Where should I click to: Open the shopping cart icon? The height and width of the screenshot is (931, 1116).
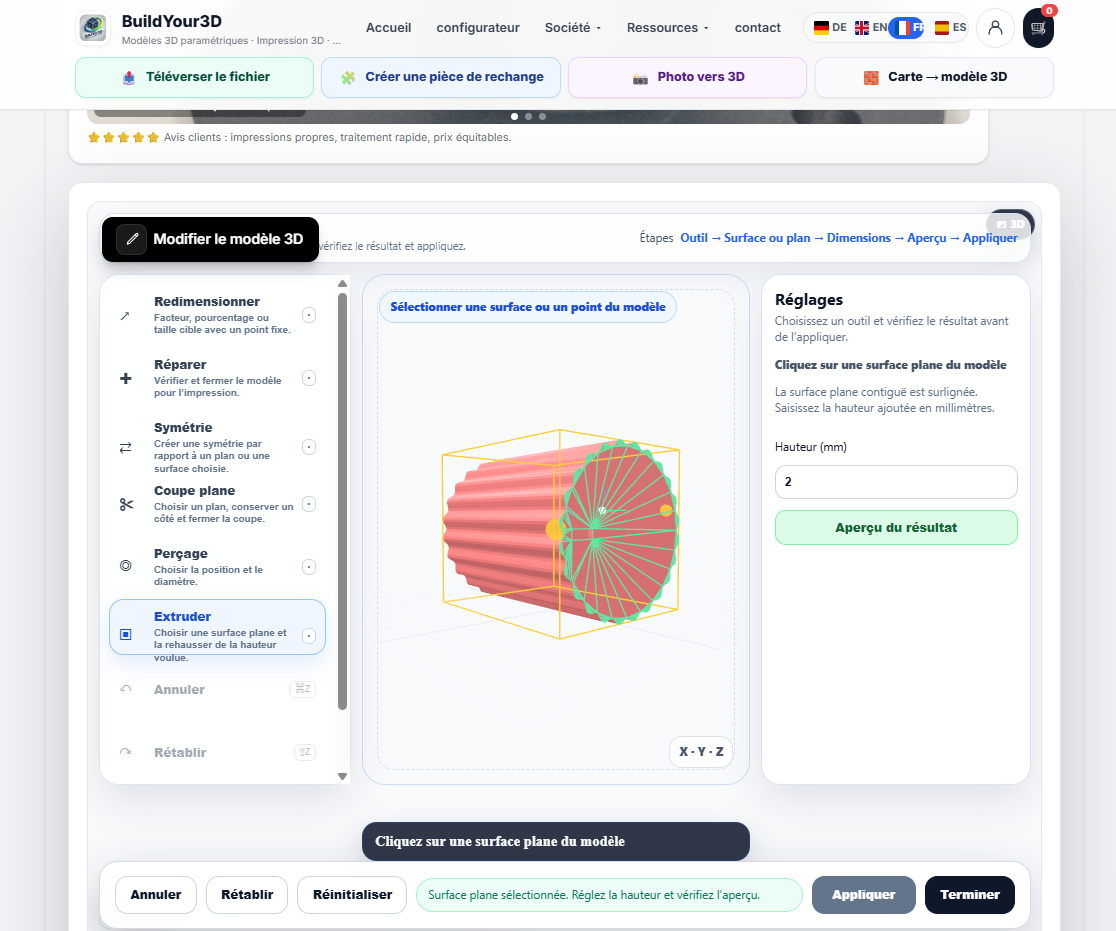pos(1038,28)
